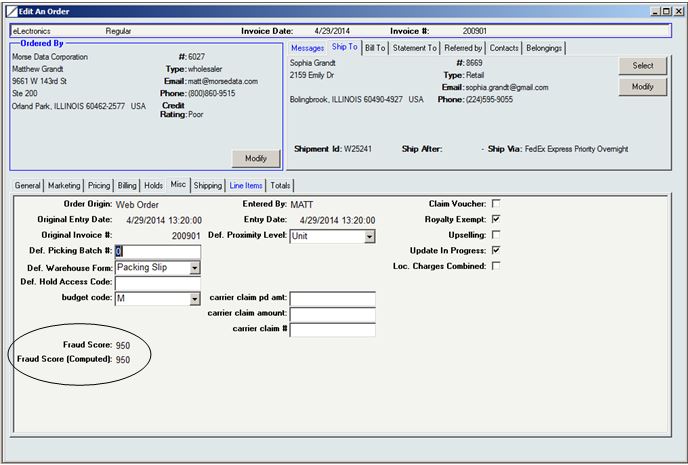Image resolution: width=688 pixels, height=465 pixels.
Task: Toggle the Claim Voucher checkbox
Action: tap(496, 204)
